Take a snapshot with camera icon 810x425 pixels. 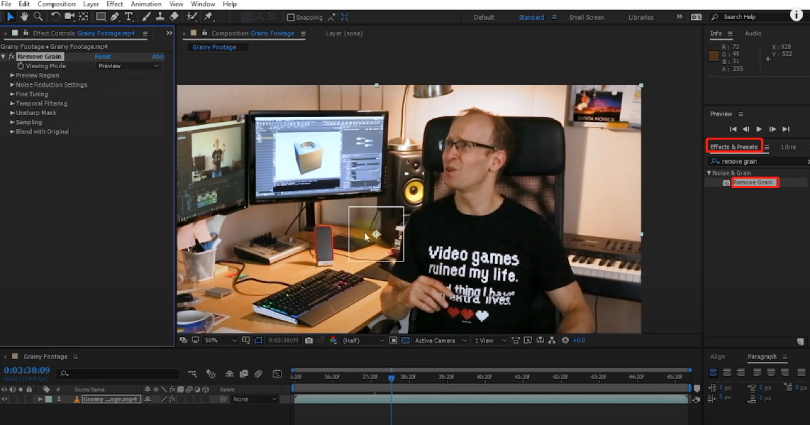pyautogui.click(x=309, y=340)
